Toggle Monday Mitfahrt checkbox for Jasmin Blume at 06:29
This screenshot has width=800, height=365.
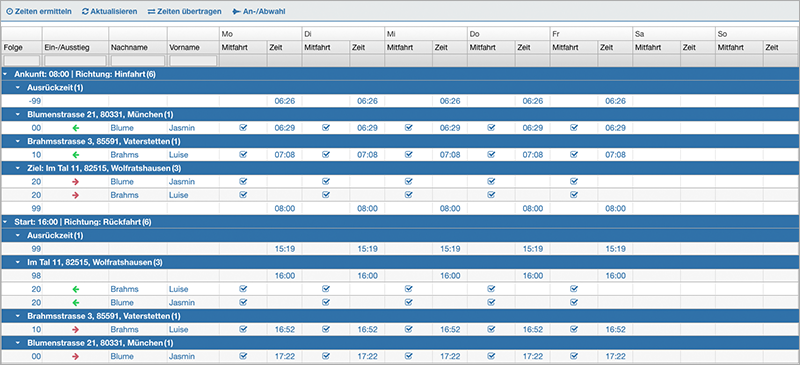coord(243,128)
